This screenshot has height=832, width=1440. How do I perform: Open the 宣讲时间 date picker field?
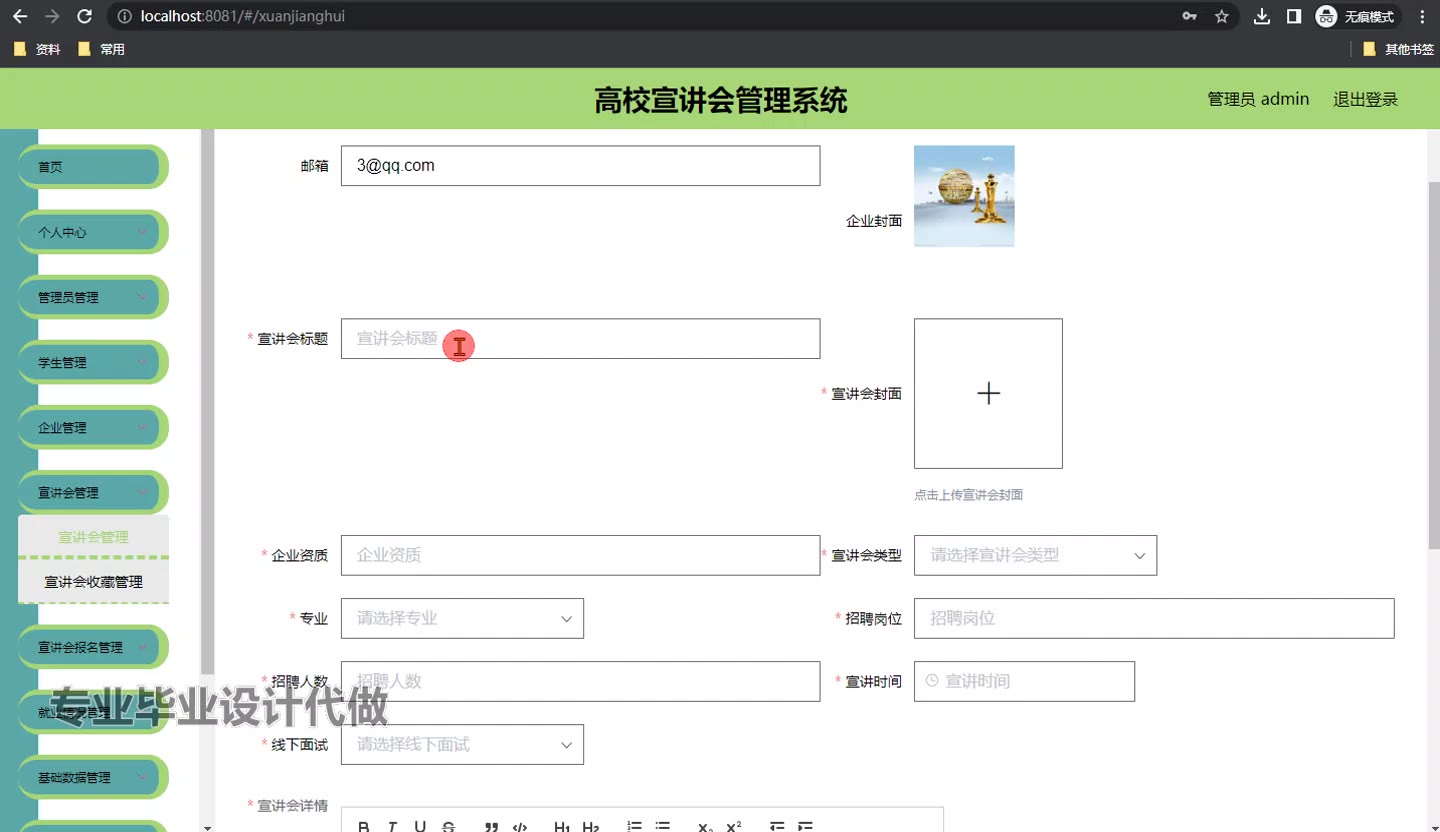coord(1024,681)
